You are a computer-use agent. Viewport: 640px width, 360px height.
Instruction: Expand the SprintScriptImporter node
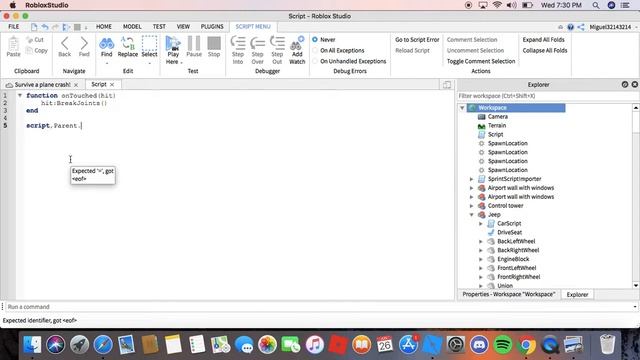[471, 179]
